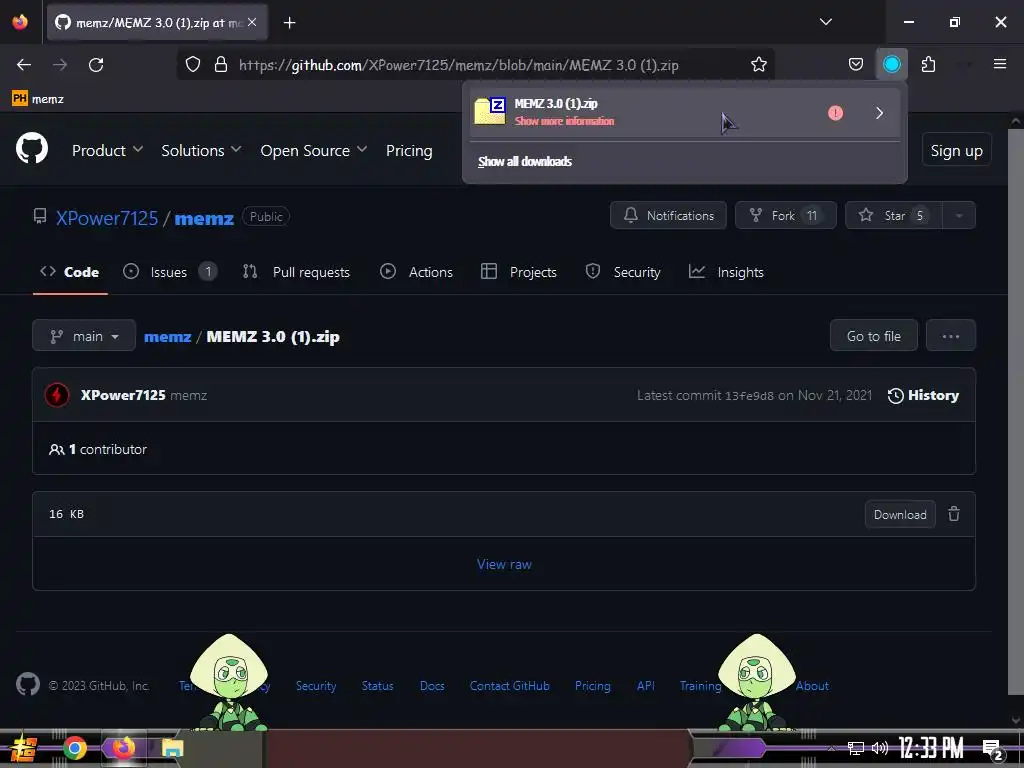The width and height of the screenshot is (1024, 768).
Task: Open footer API link
Action: click(645, 686)
